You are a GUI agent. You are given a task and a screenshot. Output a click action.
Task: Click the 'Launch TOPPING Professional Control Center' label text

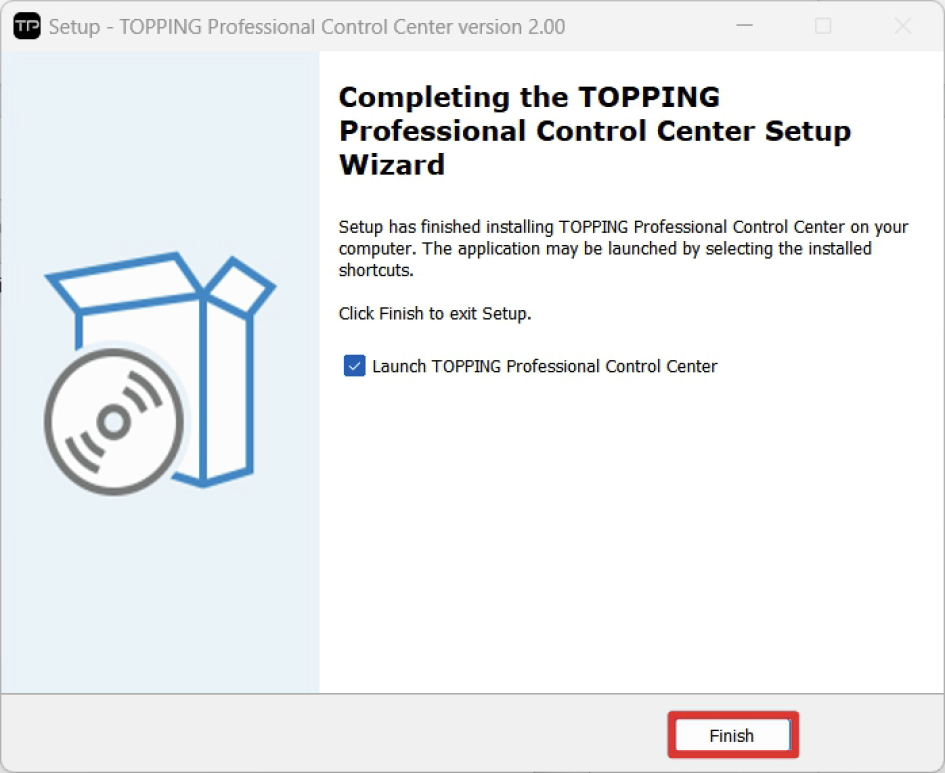(544, 366)
